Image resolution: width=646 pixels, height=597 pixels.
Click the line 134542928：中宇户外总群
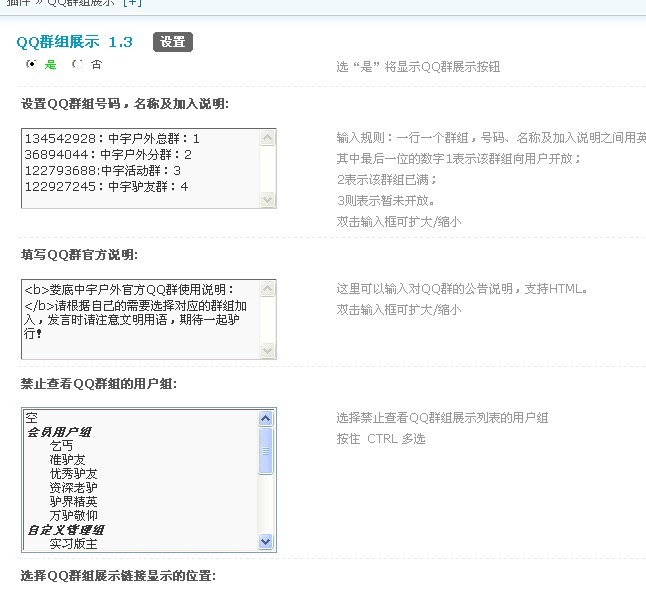(112, 138)
